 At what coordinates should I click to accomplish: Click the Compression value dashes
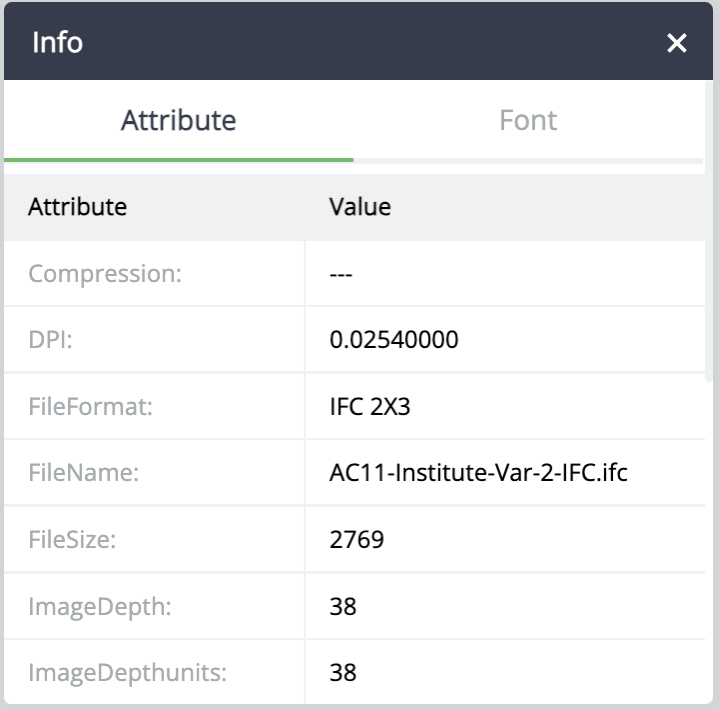click(341, 275)
